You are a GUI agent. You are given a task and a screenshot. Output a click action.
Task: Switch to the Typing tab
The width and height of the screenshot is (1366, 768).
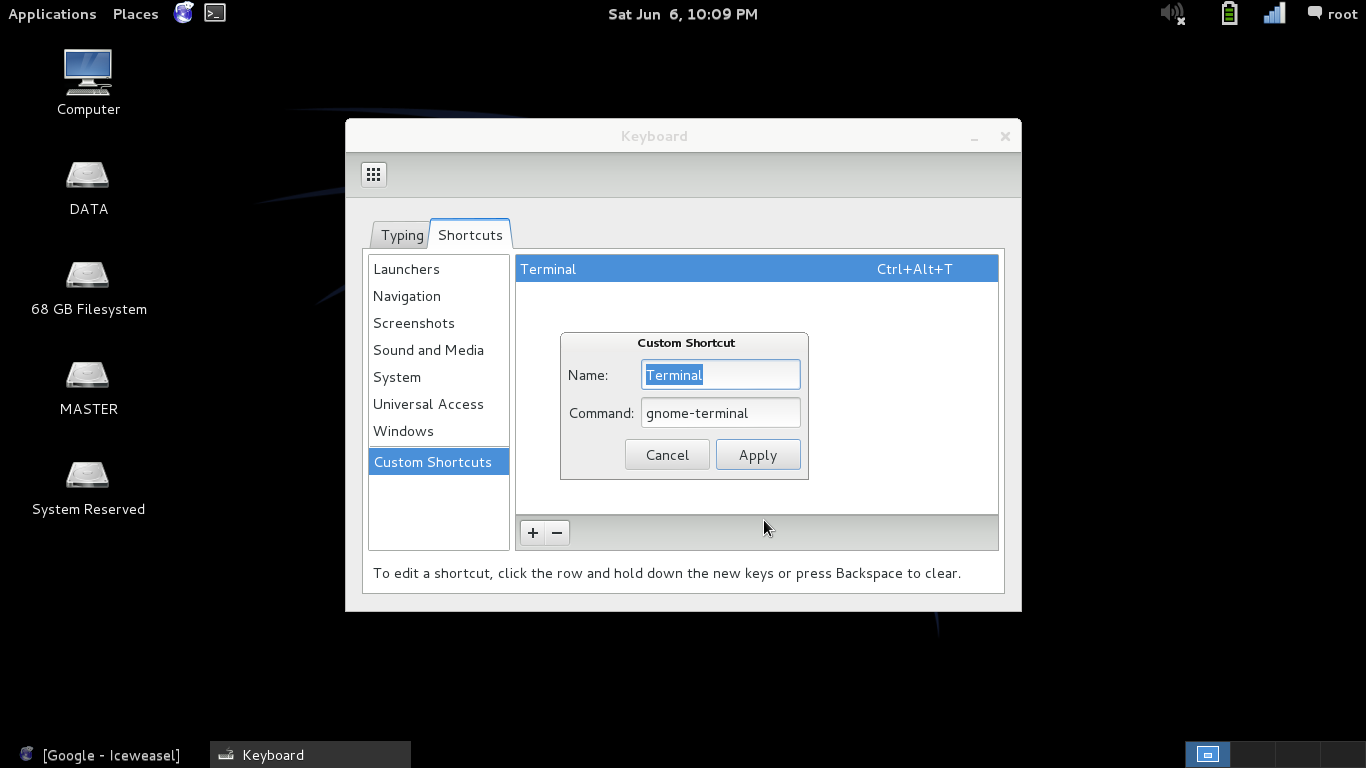[401, 234]
